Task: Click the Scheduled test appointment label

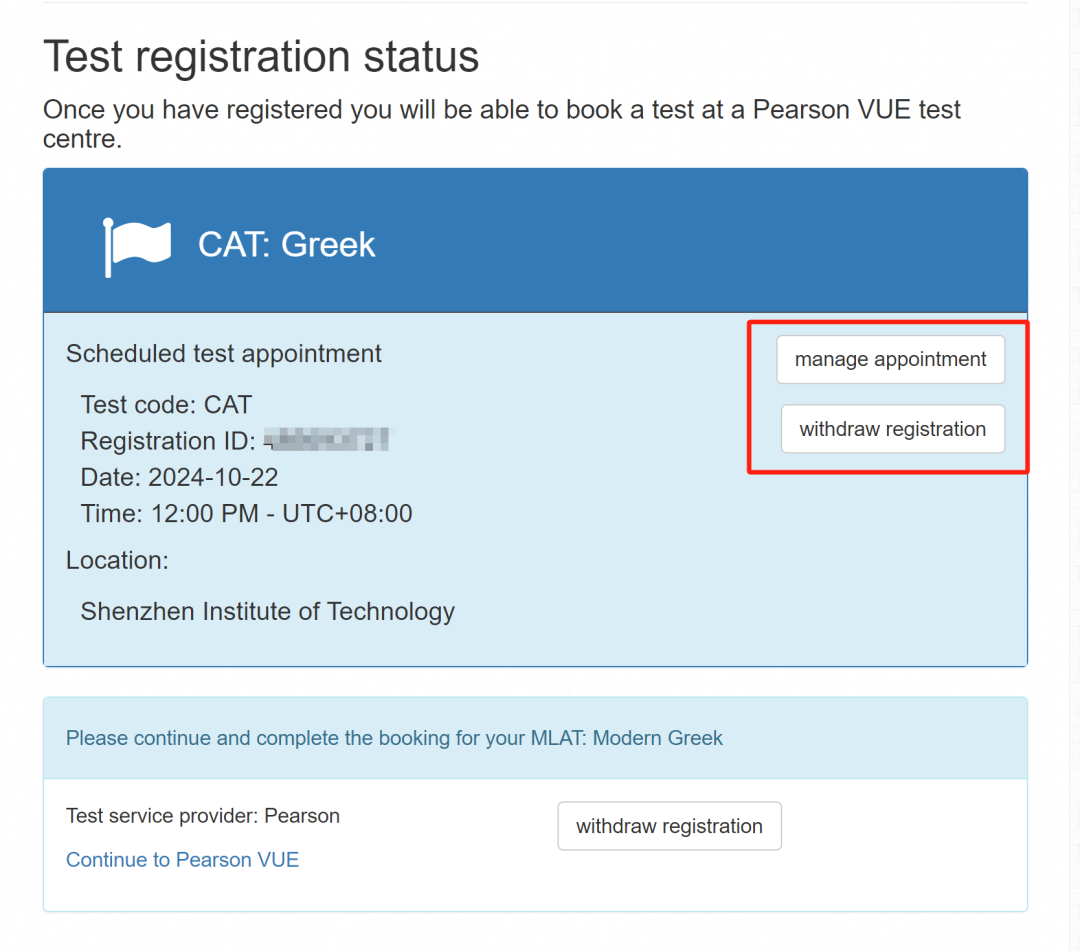Action: [224, 354]
